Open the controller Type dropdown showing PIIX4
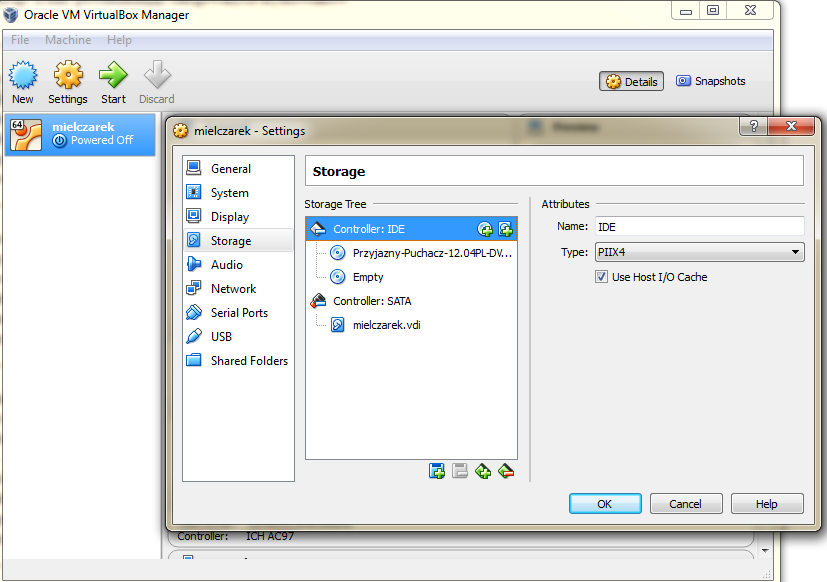 (699, 252)
